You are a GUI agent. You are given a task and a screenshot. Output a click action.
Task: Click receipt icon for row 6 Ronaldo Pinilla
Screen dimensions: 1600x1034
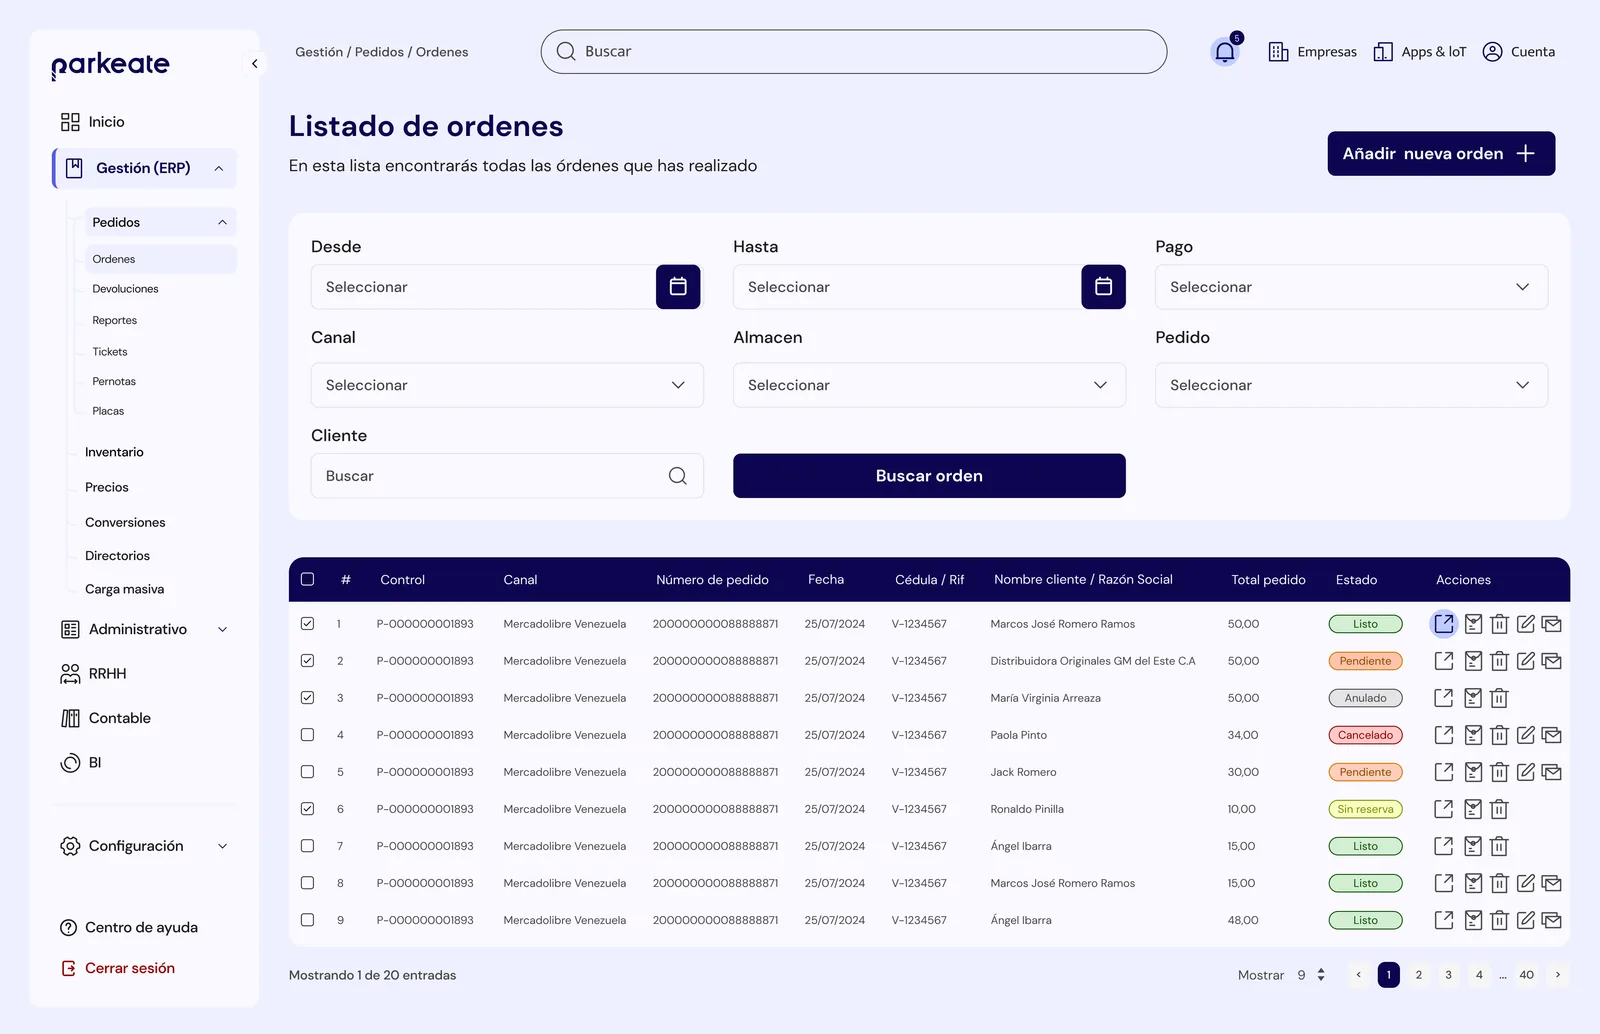click(x=1473, y=809)
